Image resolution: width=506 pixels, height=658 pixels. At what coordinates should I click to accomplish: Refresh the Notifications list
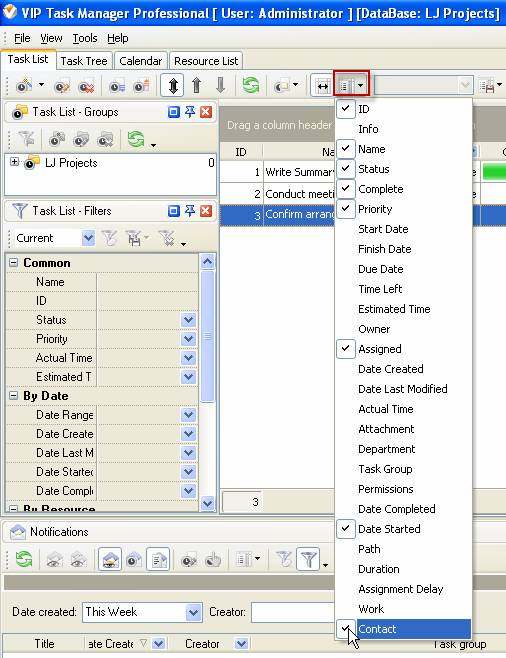(24, 559)
